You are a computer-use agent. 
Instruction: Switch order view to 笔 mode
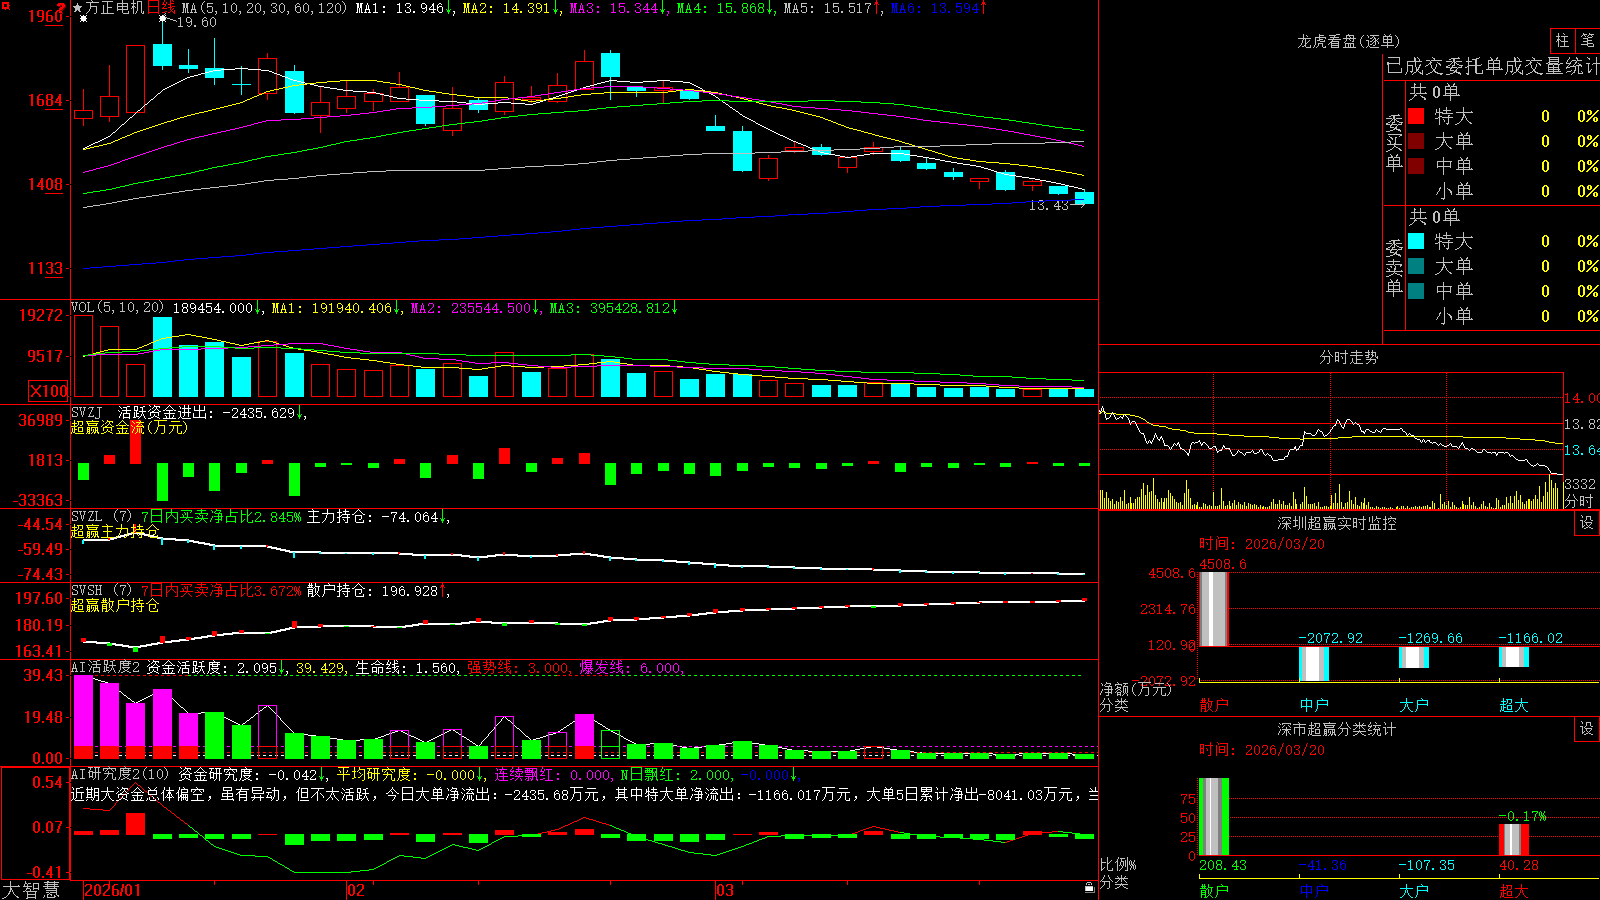(1588, 40)
